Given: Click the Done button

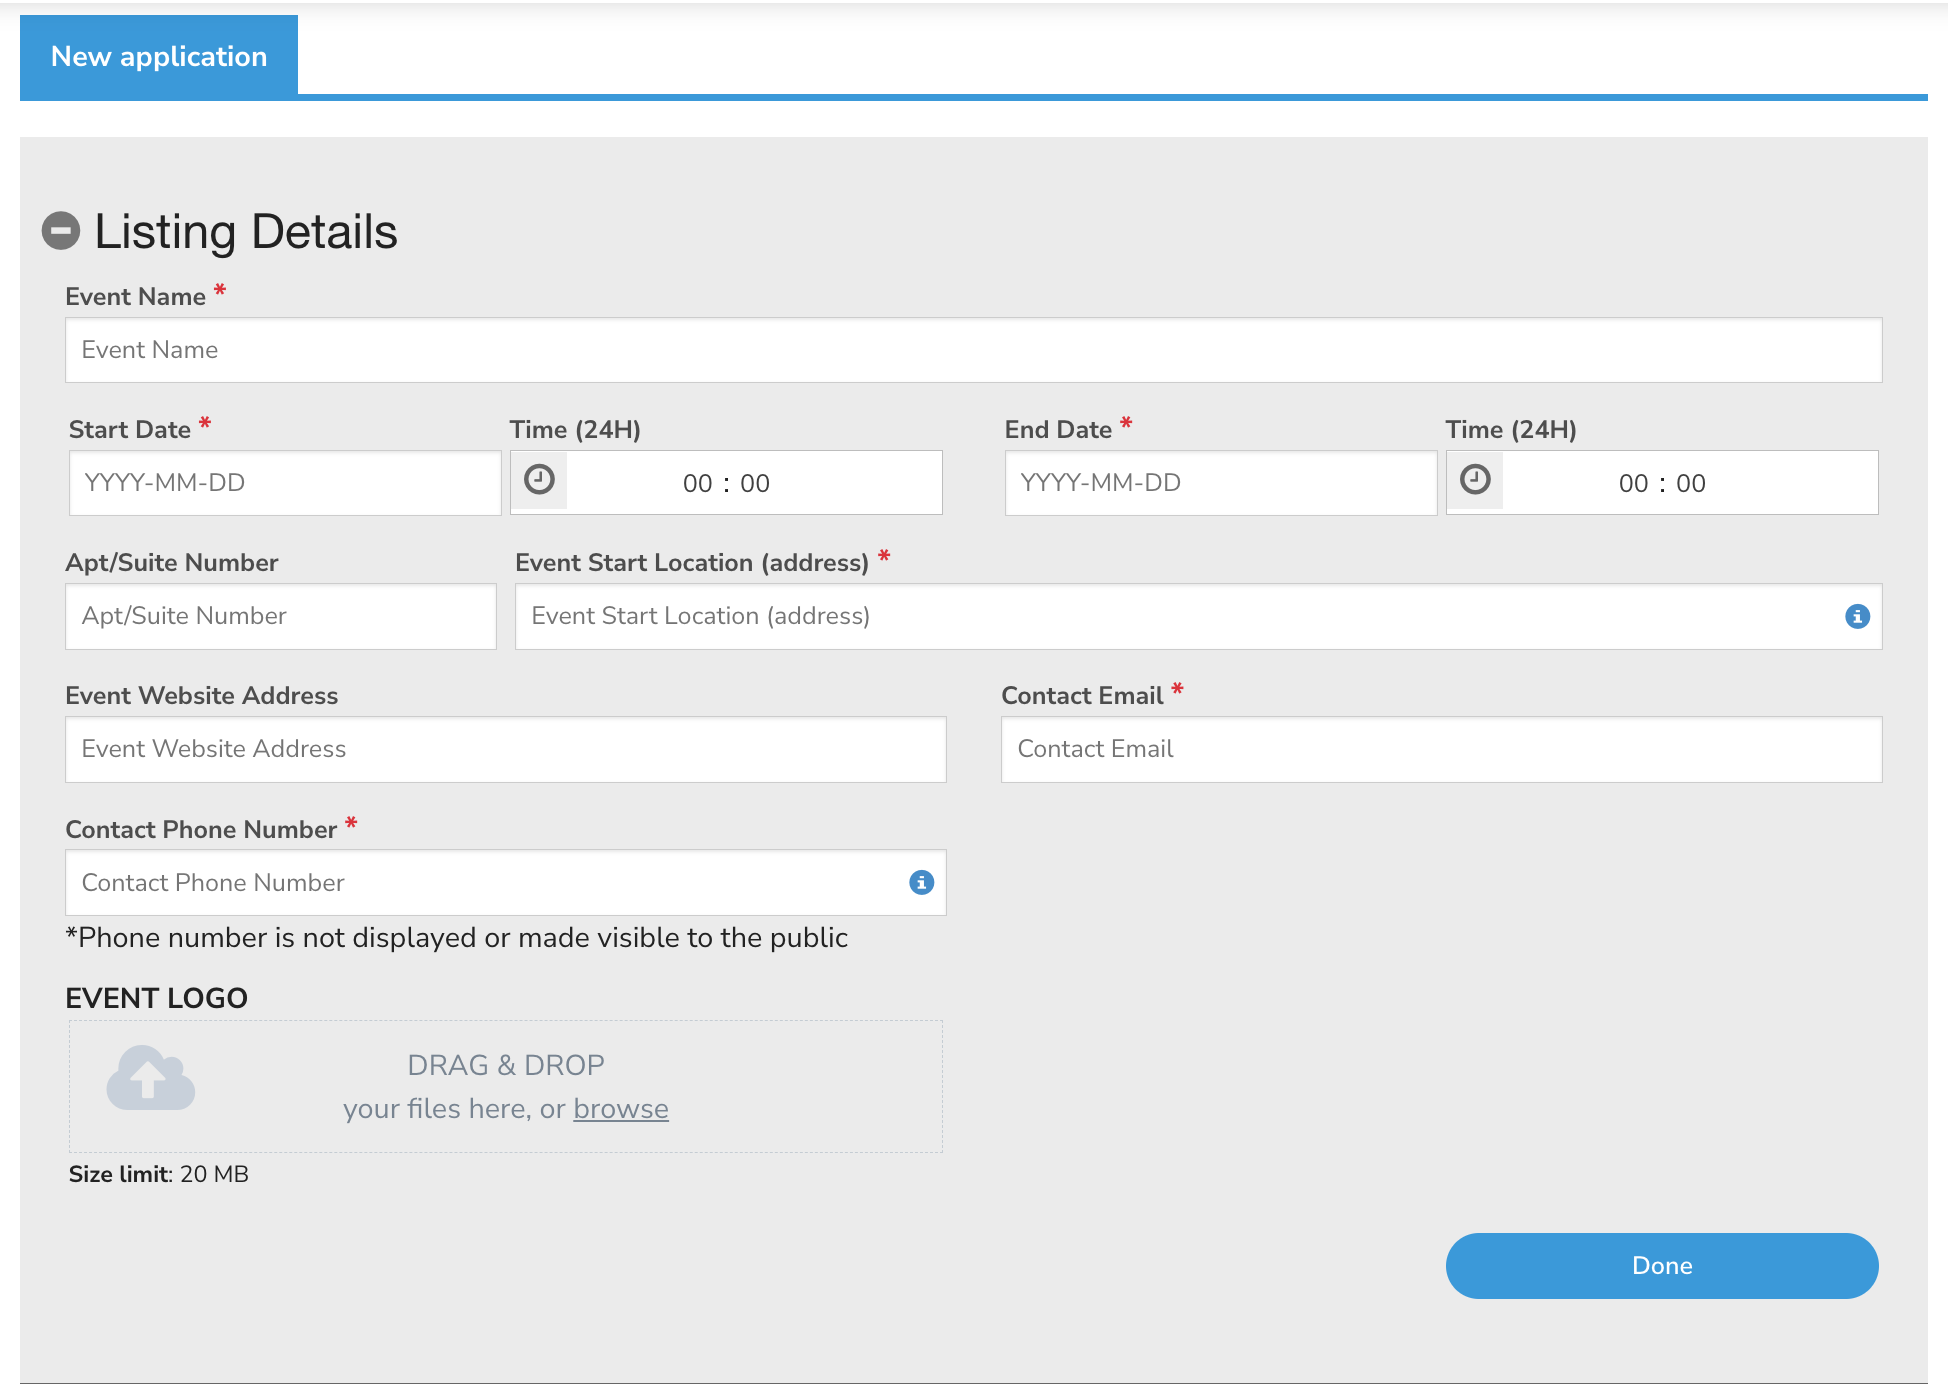Looking at the screenshot, I should 1661,1265.
